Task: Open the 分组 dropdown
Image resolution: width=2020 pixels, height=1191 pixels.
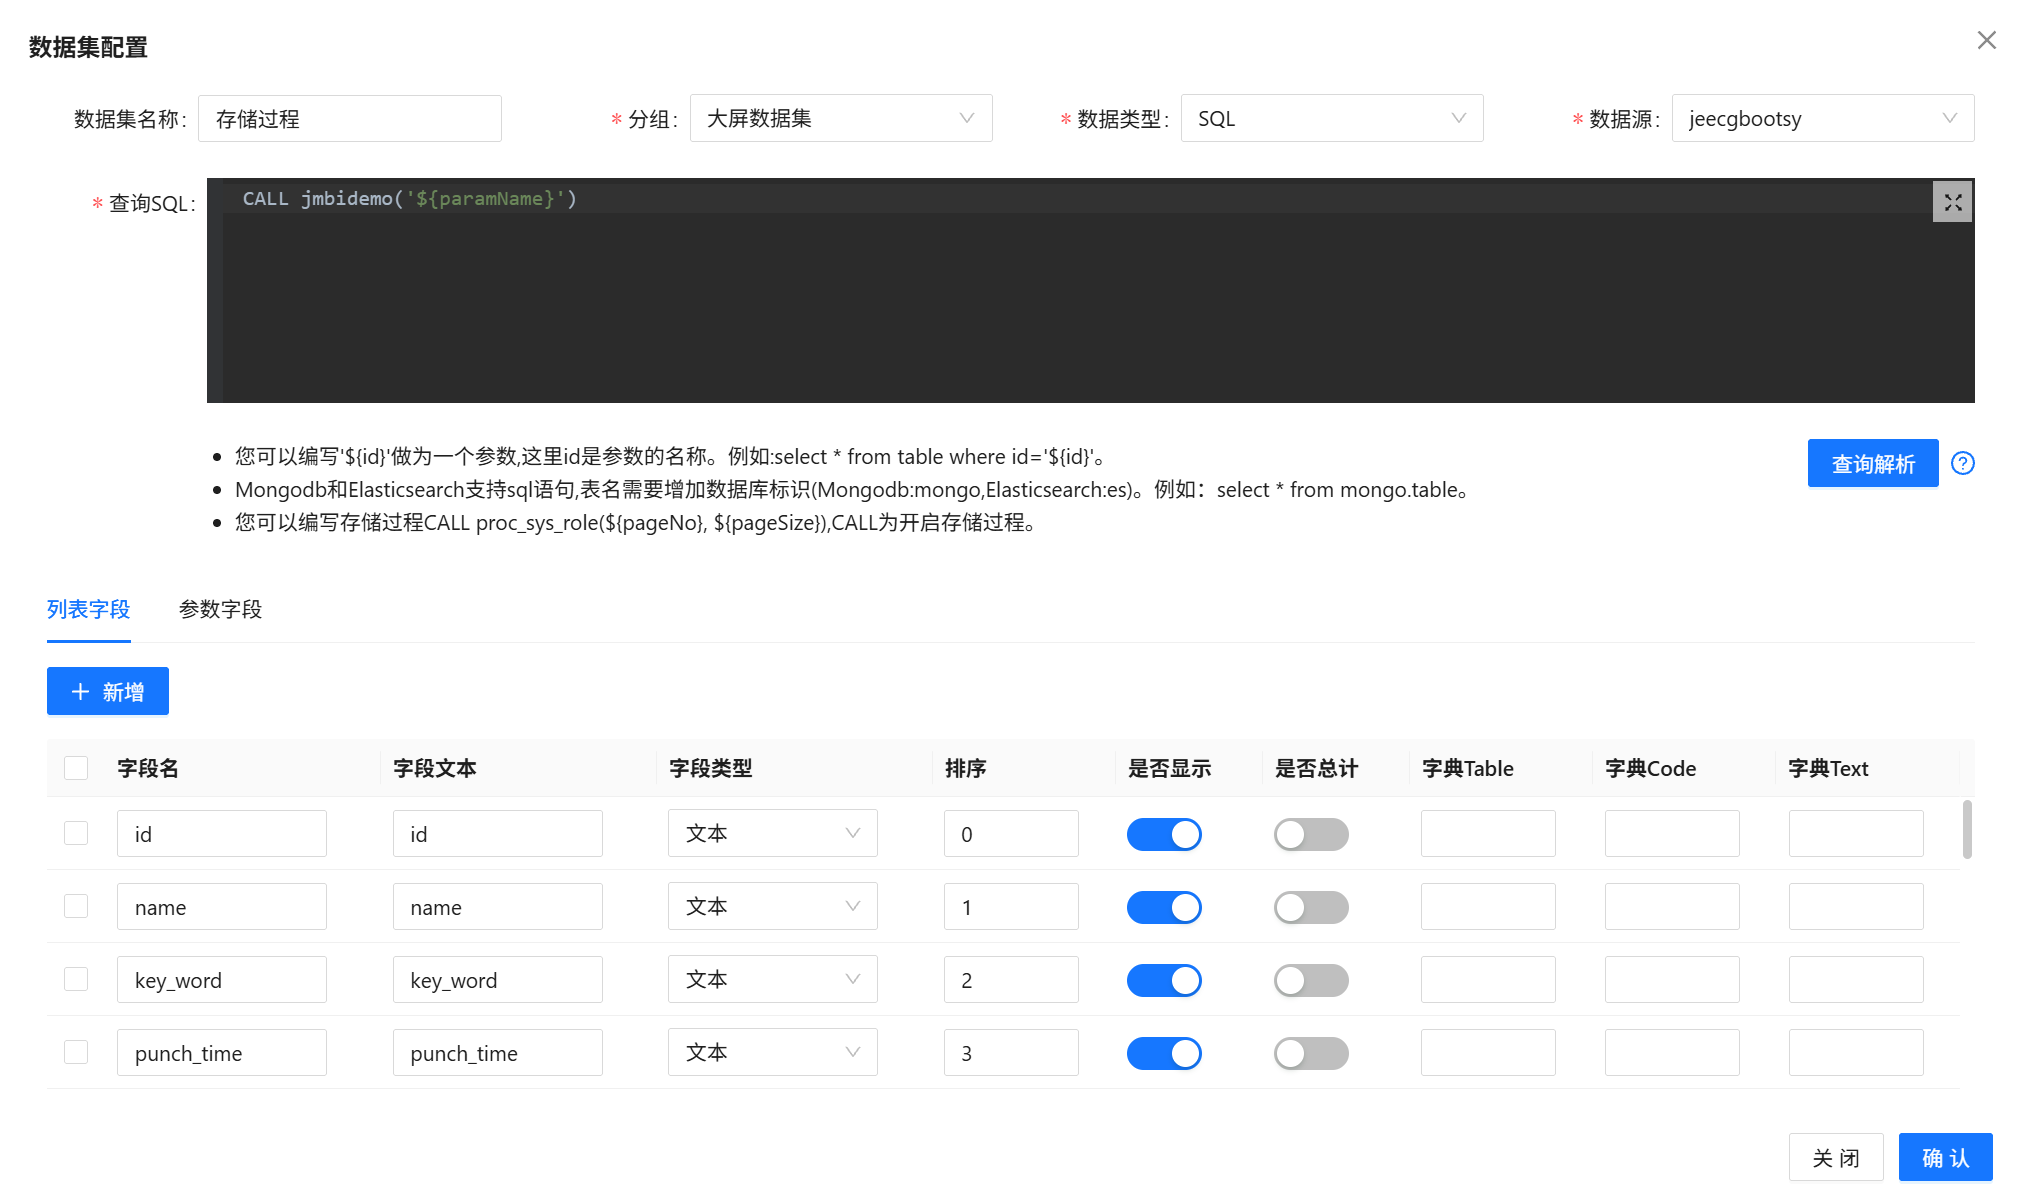Action: (840, 118)
